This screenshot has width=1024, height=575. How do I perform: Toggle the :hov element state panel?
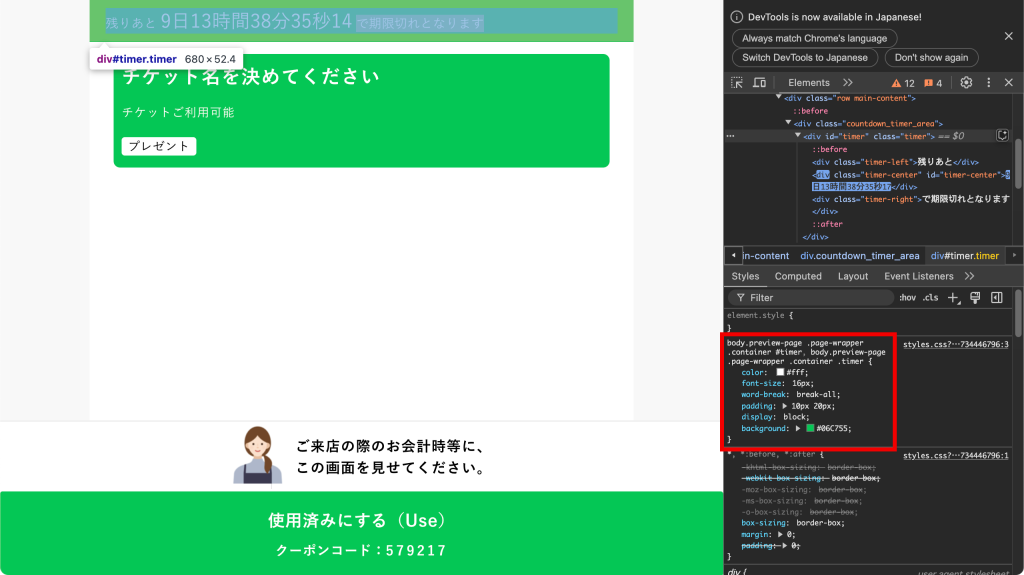click(x=907, y=298)
